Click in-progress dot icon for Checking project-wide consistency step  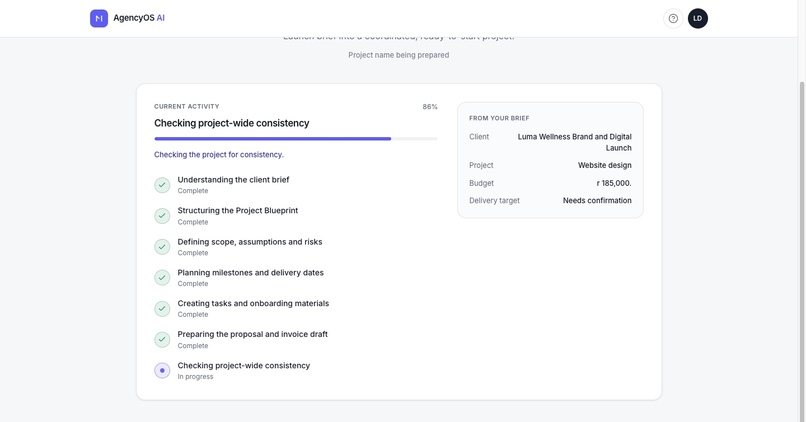[162, 370]
